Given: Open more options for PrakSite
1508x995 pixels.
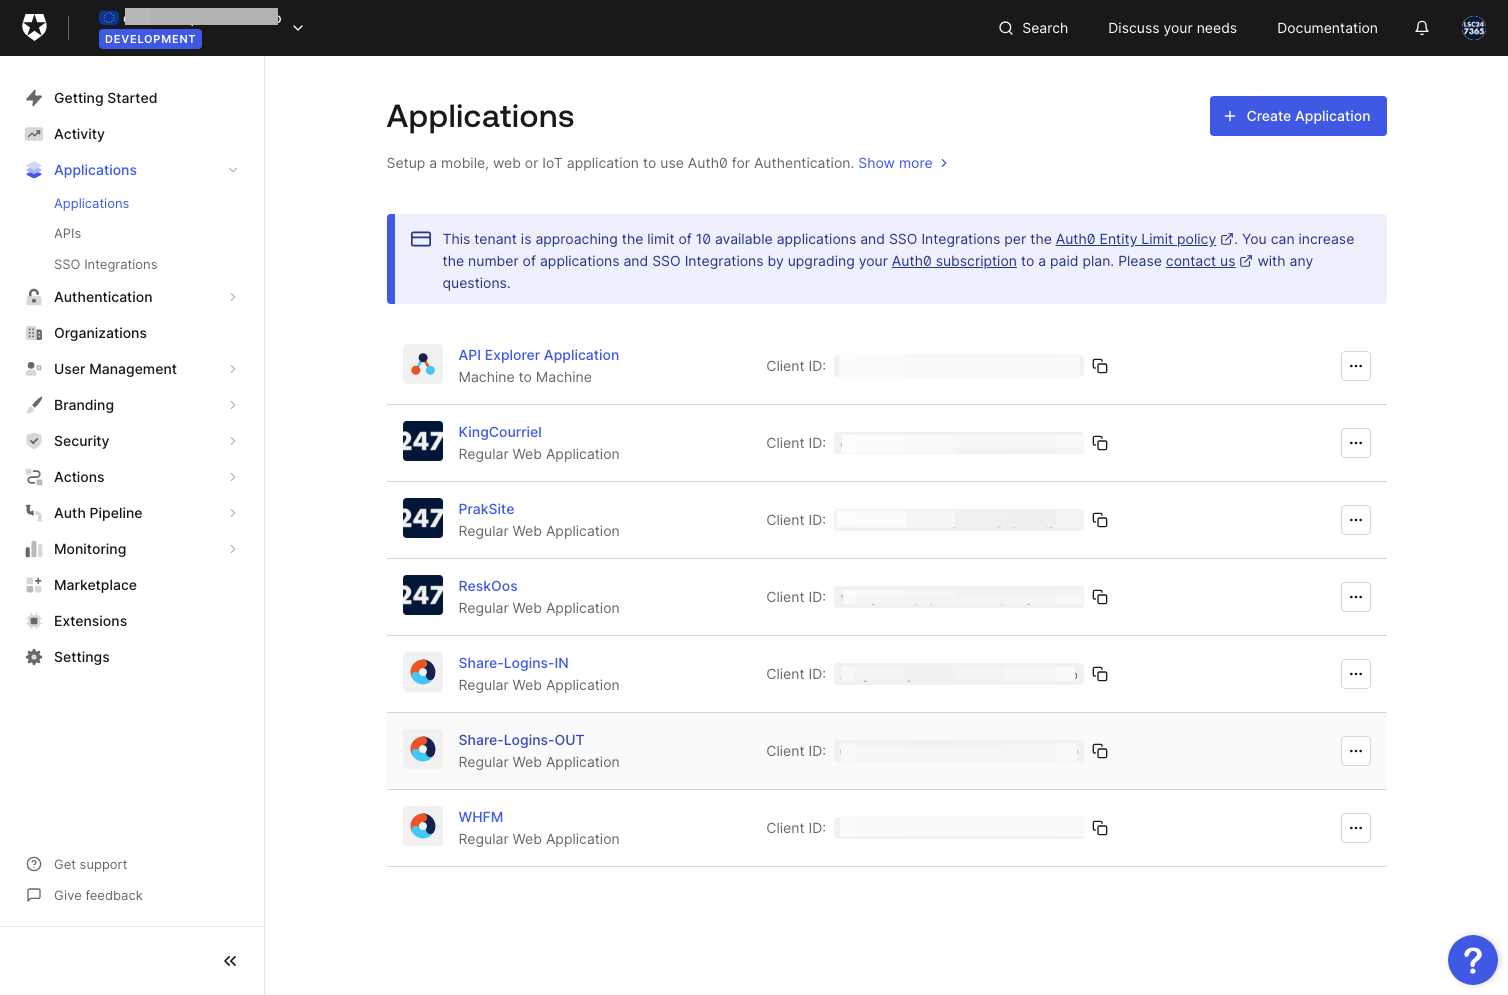Looking at the screenshot, I should coord(1356,520).
